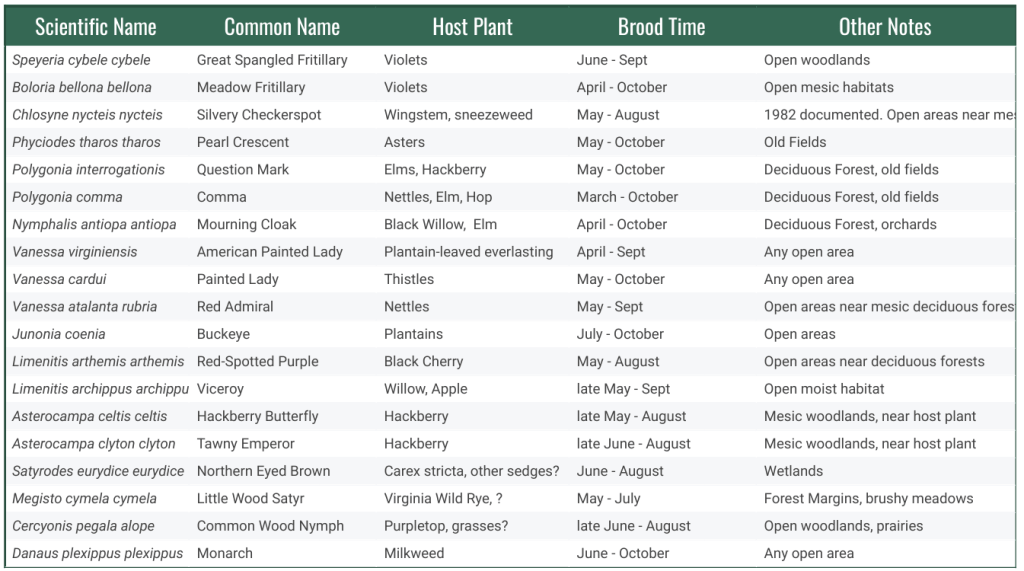Select the Other Notes column header
Screen dimensions: 1024x571
tap(884, 27)
